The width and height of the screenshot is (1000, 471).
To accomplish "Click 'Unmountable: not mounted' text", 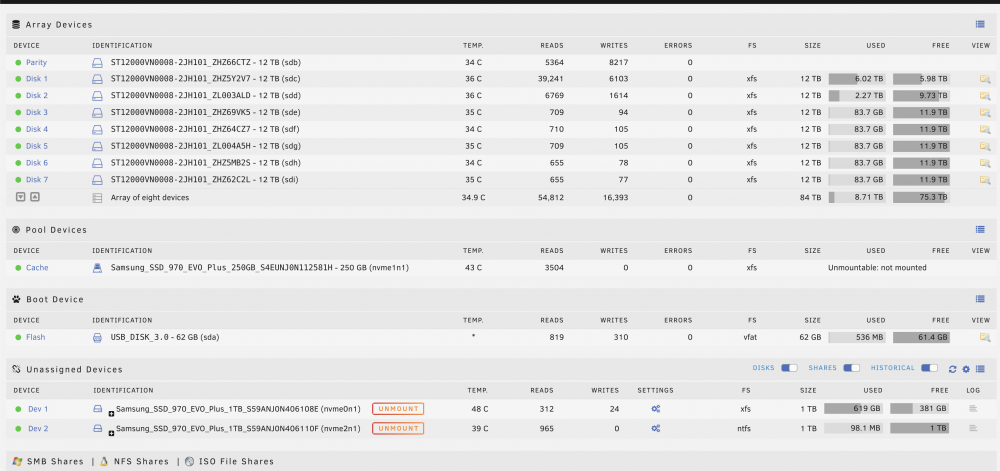I will (877, 268).
